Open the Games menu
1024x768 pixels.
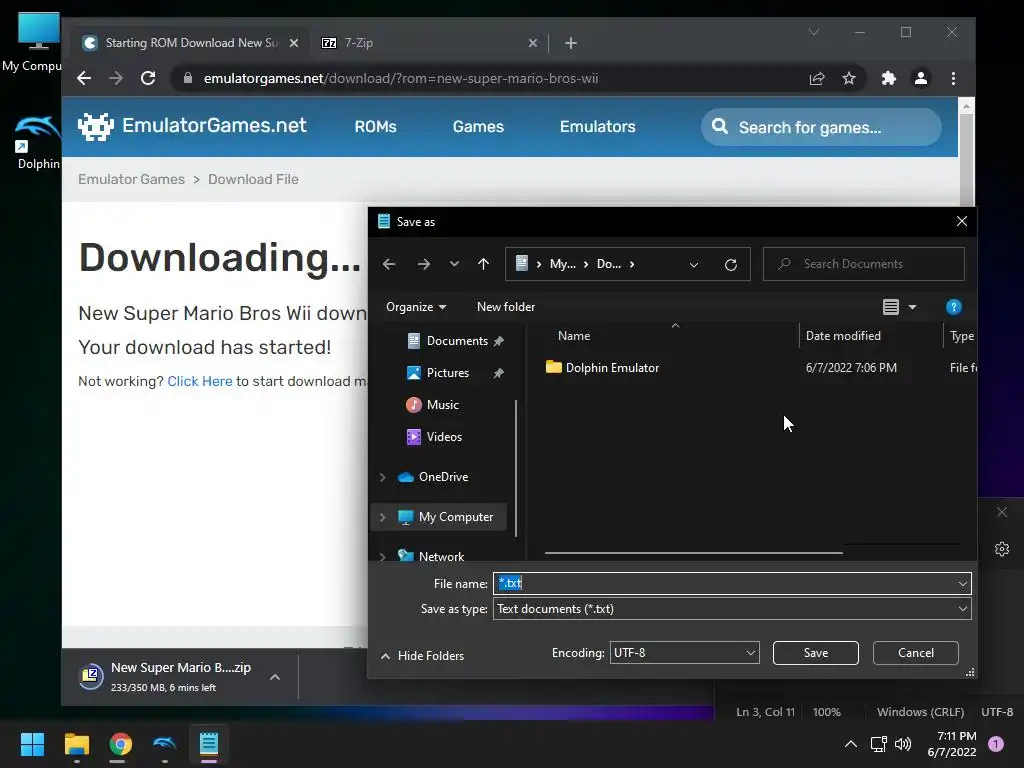pos(478,127)
